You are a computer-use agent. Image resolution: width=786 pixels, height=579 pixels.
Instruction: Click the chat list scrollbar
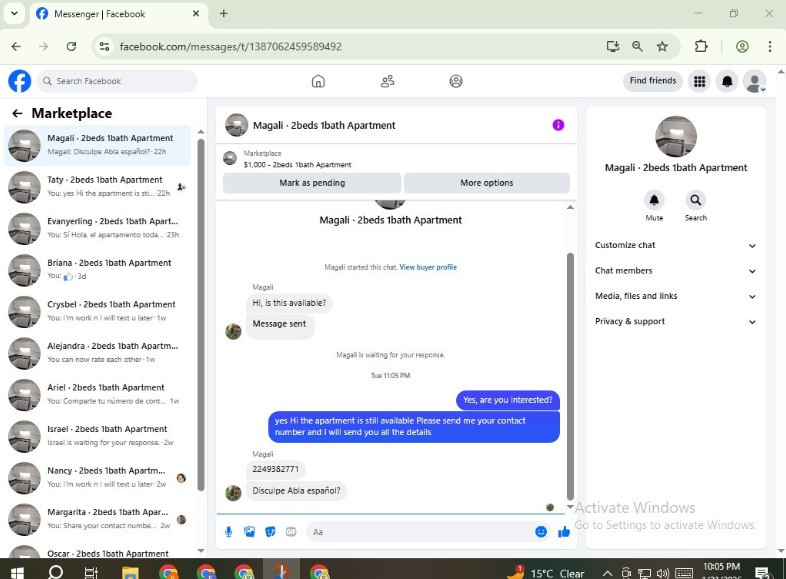click(201, 315)
